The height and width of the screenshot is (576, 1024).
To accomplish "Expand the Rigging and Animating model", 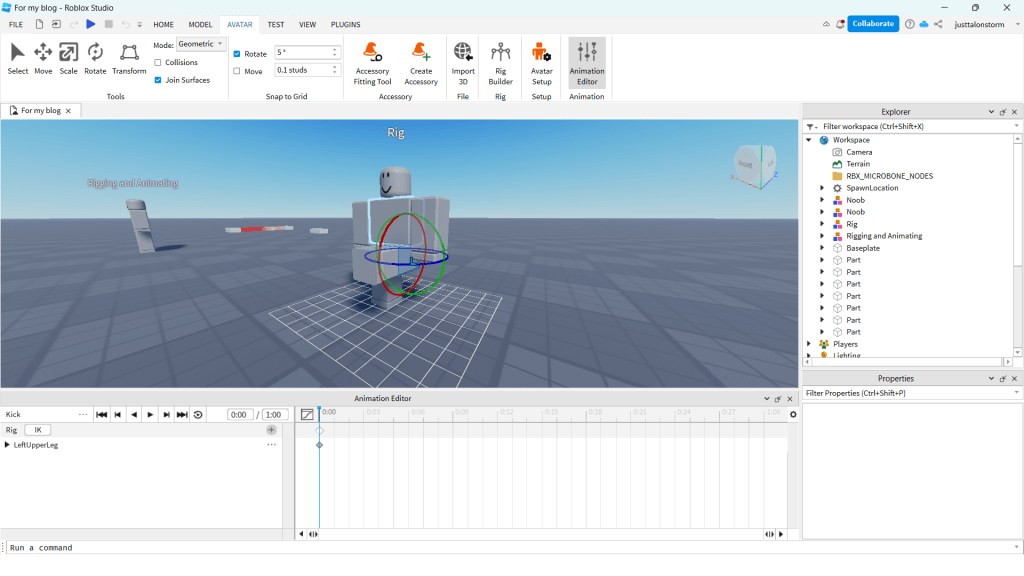I will pyautogui.click(x=822, y=236).
